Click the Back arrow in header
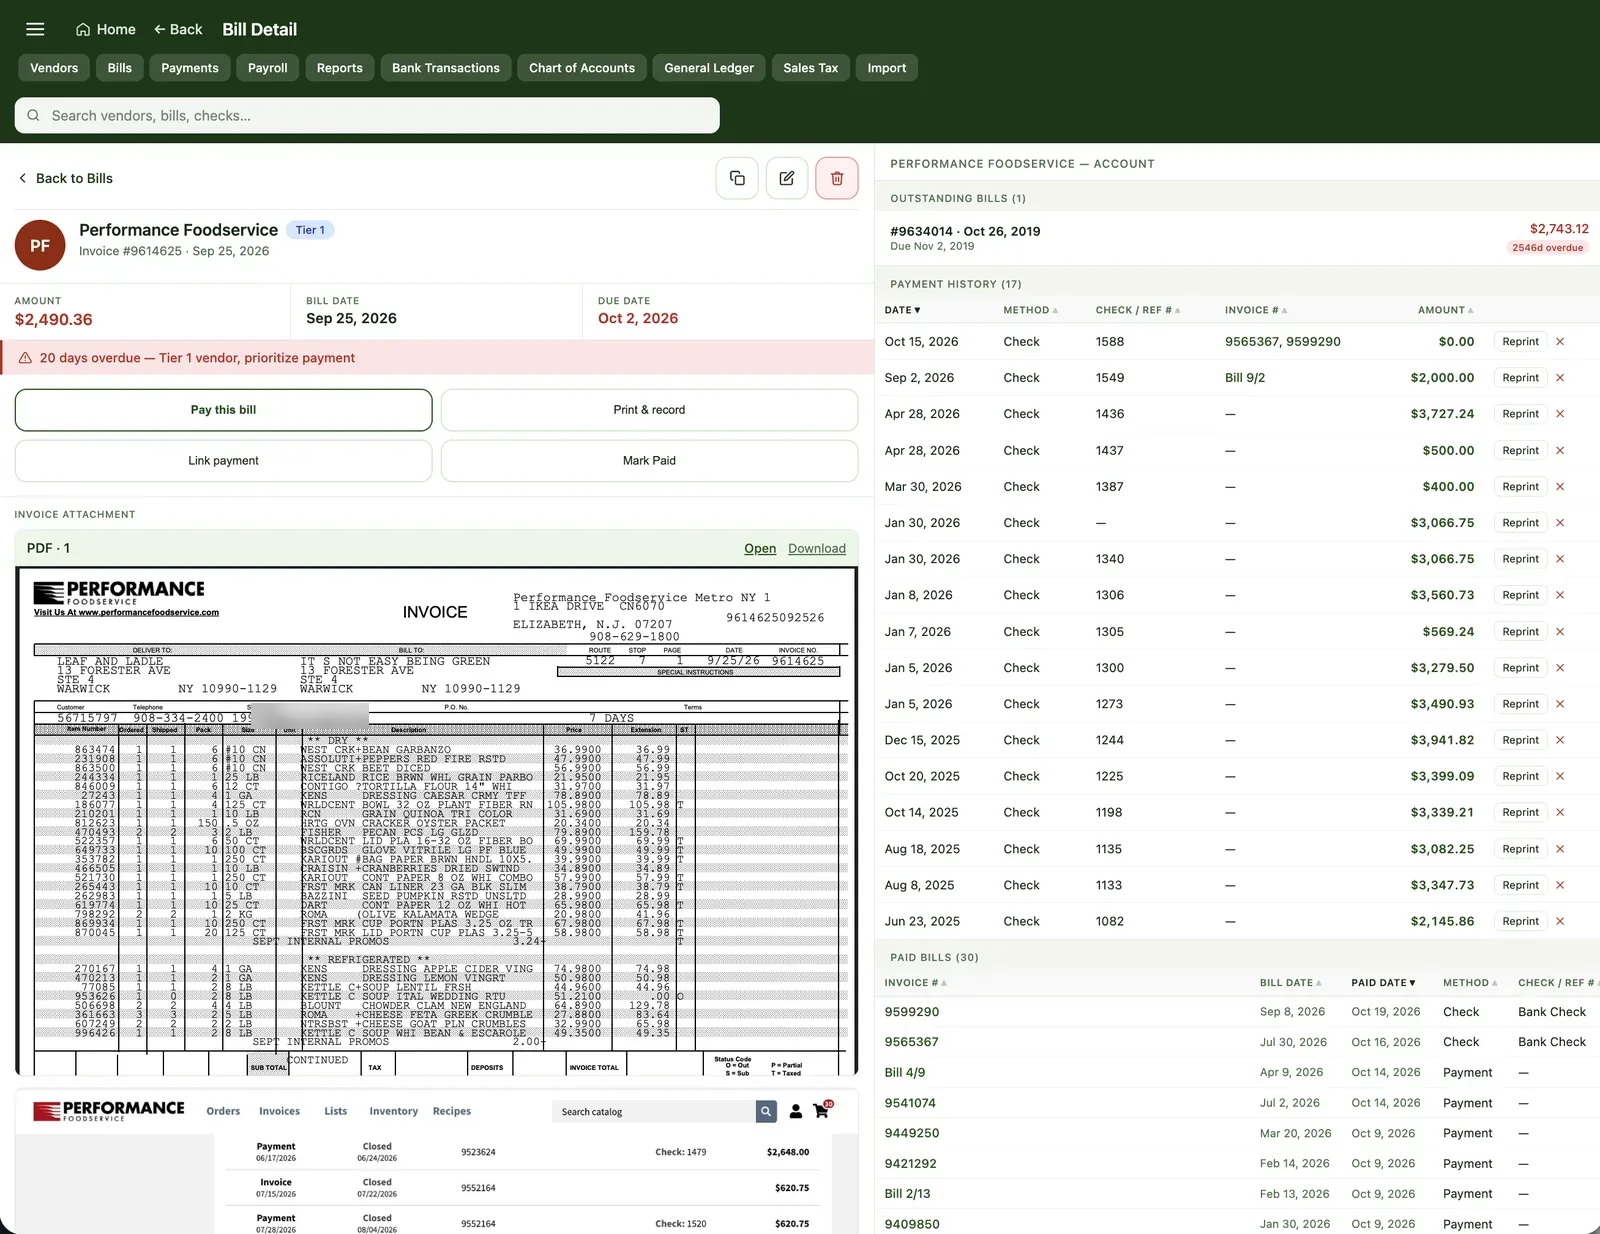 point(177,29)
